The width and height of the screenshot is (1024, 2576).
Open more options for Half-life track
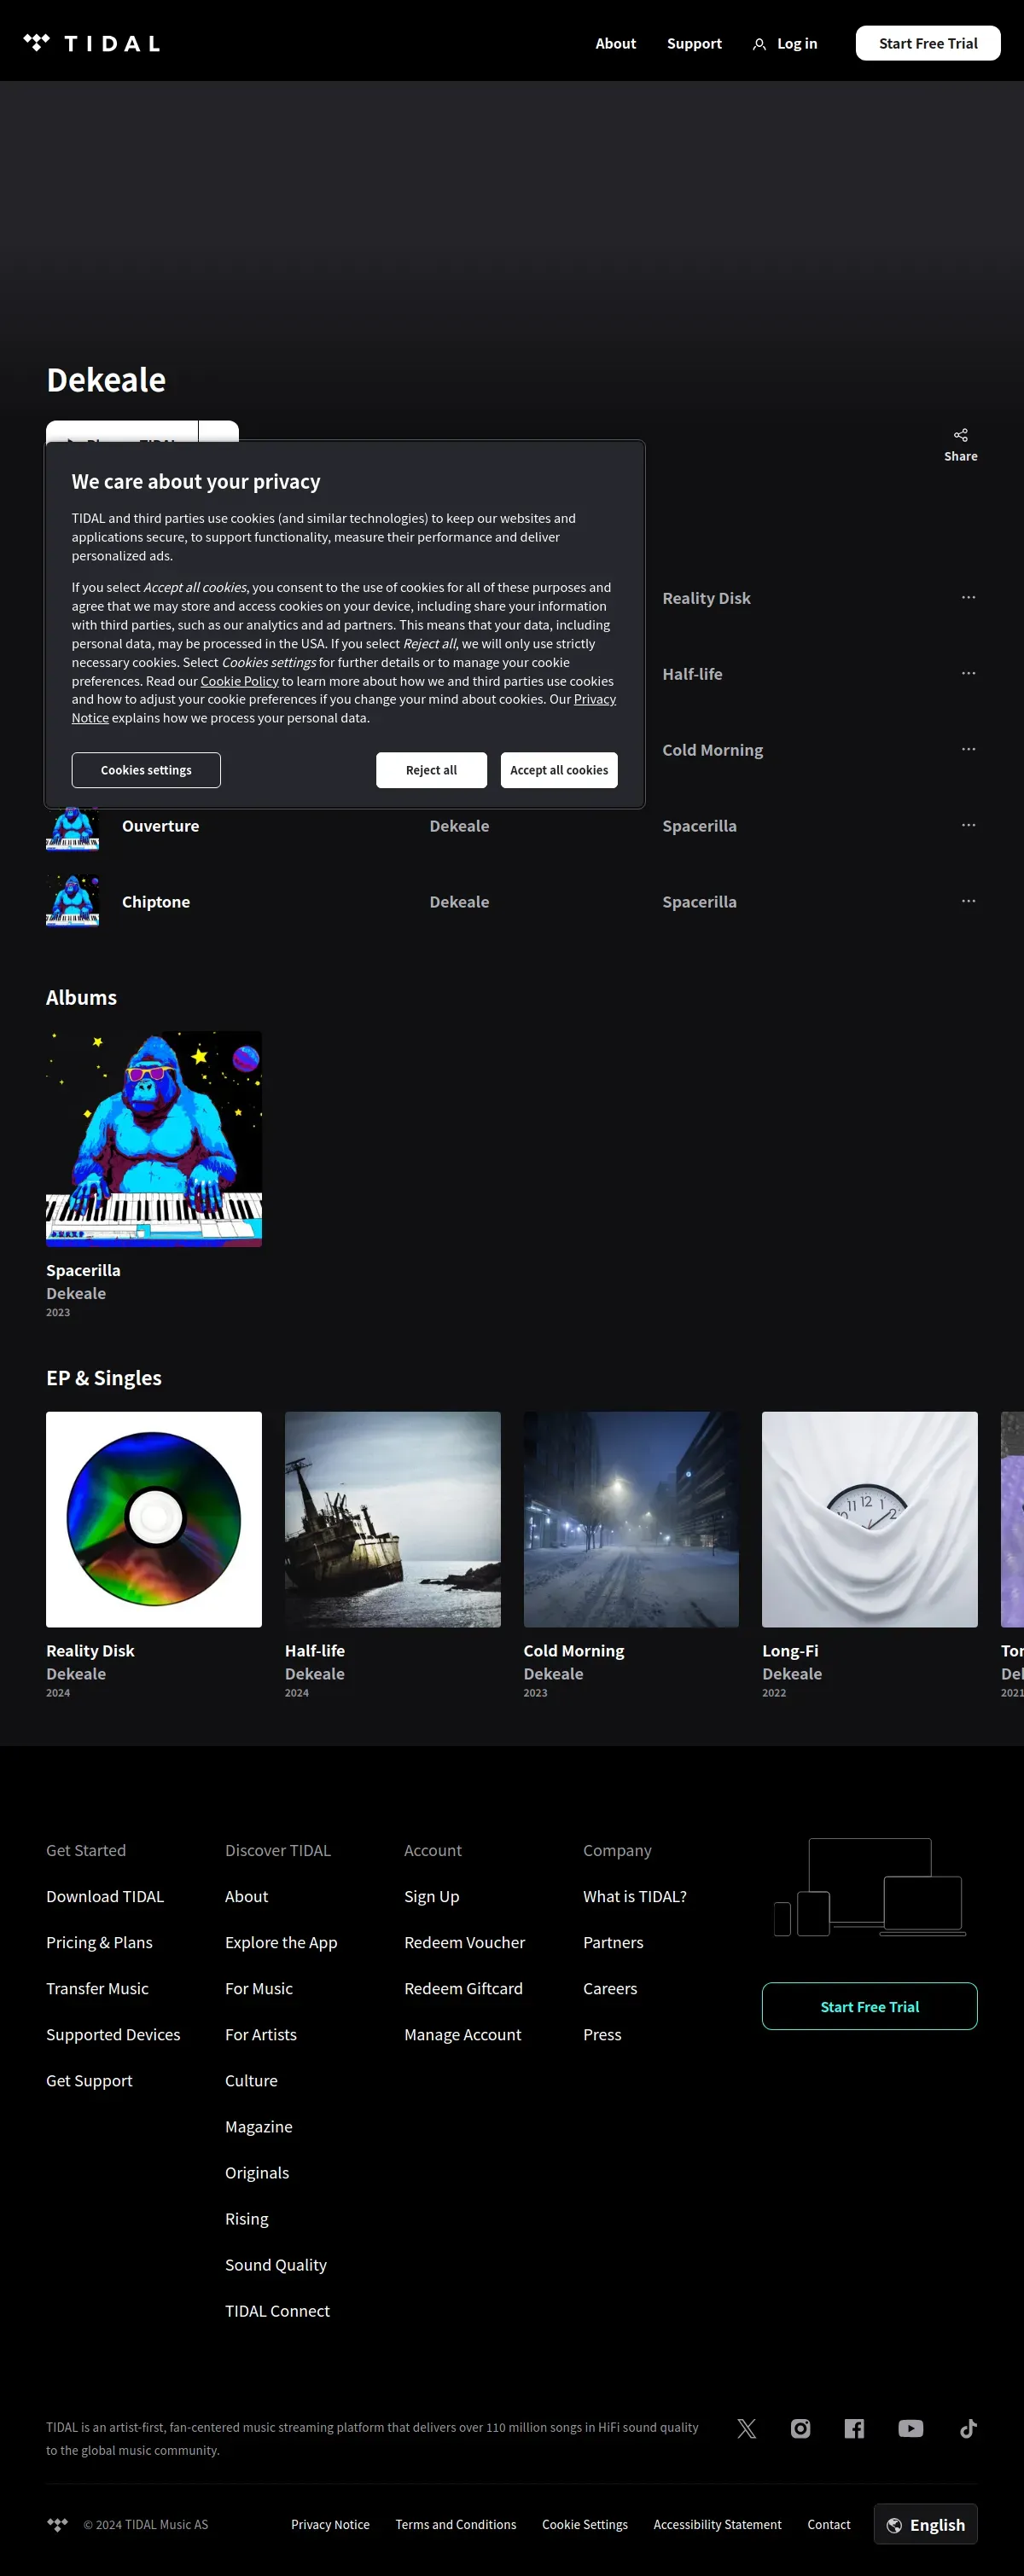pos(968,673)
